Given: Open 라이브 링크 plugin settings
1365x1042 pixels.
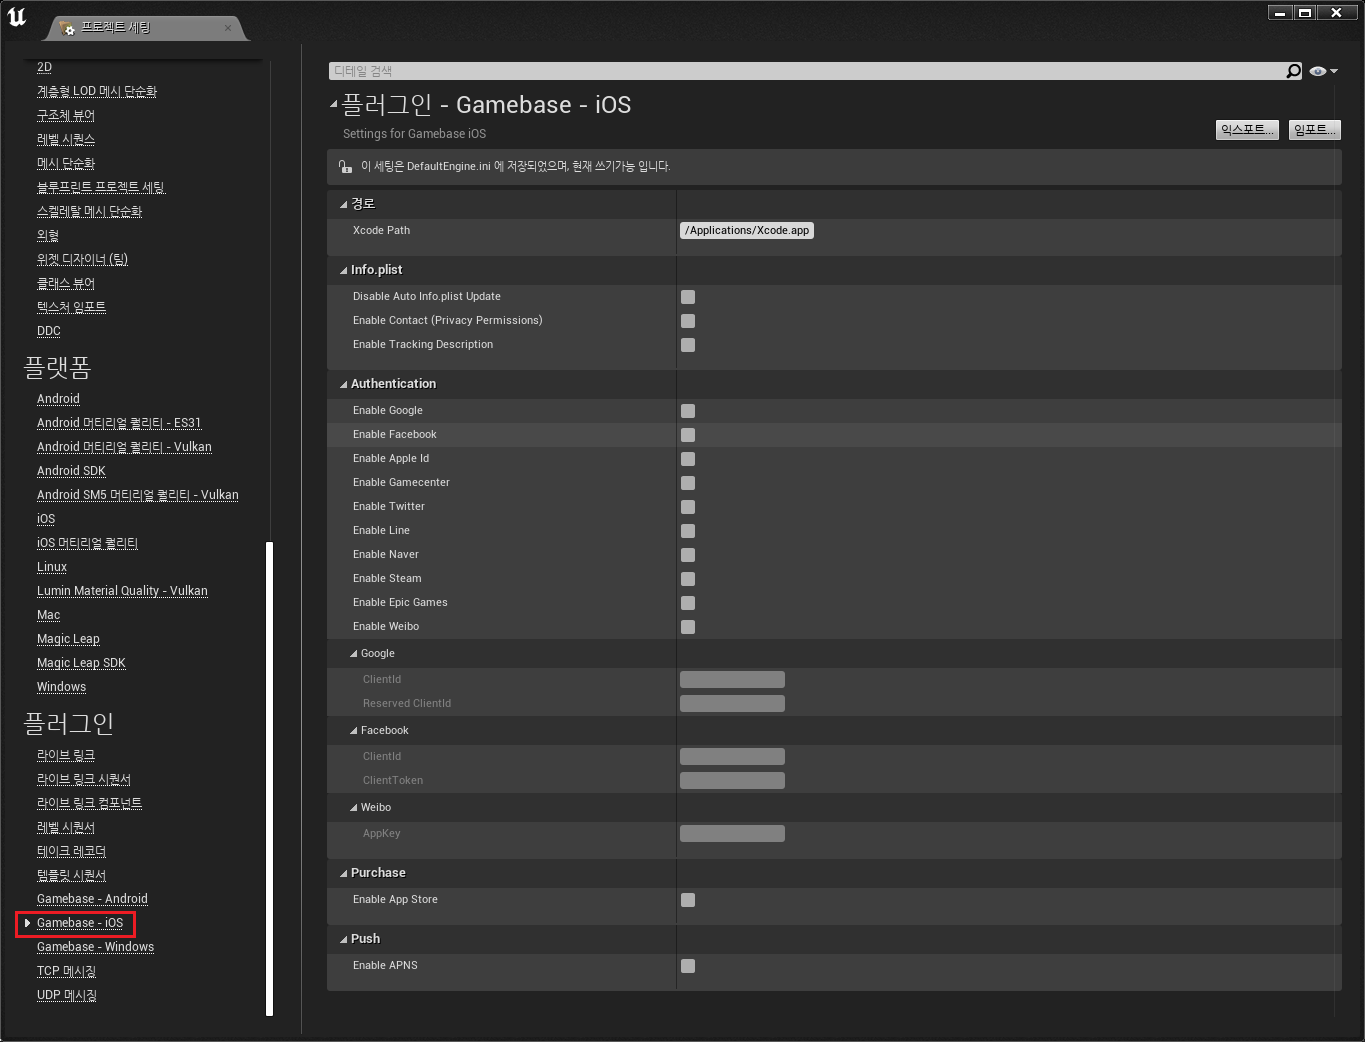Looking at the screenshot, I should [66, 755].
